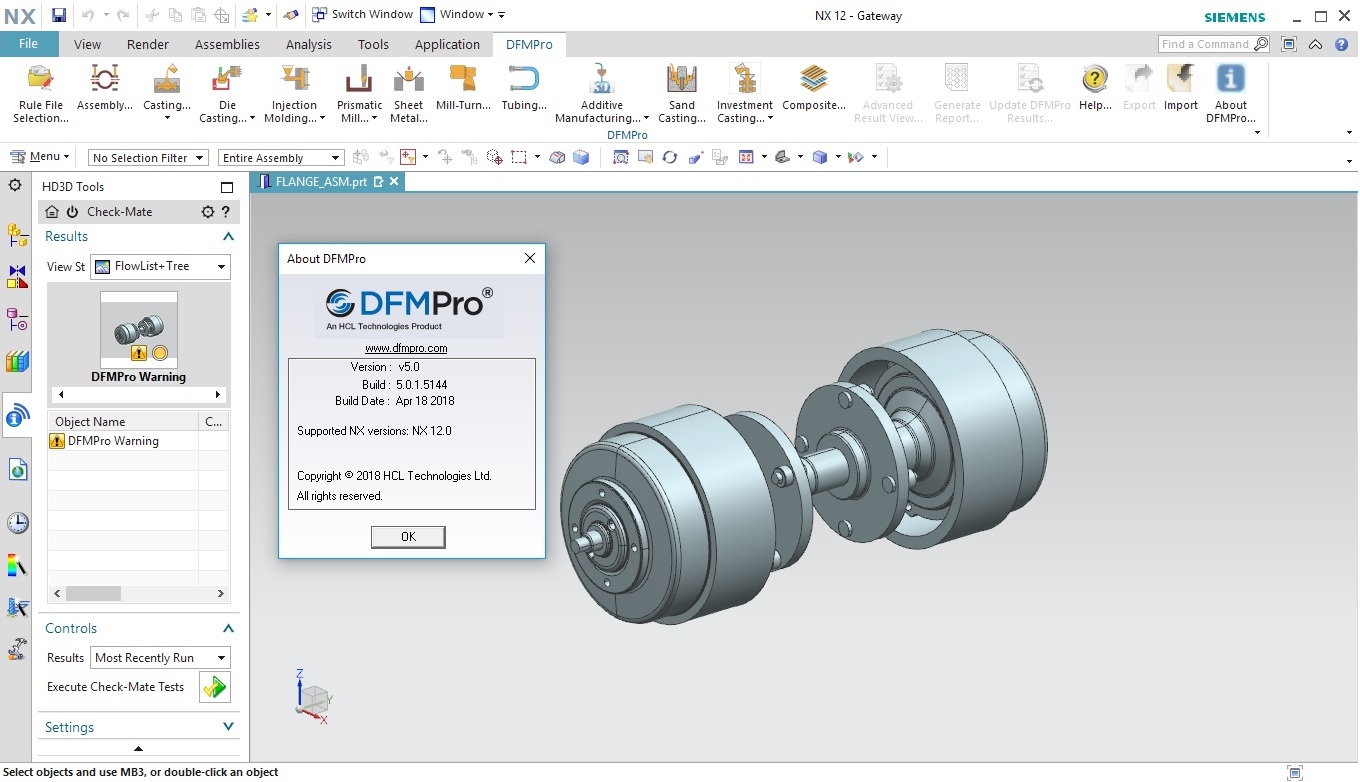This screenshot has height=782, width=1360.
Task: Open the Constraint Navigator sidebar tab
Action: coord(17,277)
